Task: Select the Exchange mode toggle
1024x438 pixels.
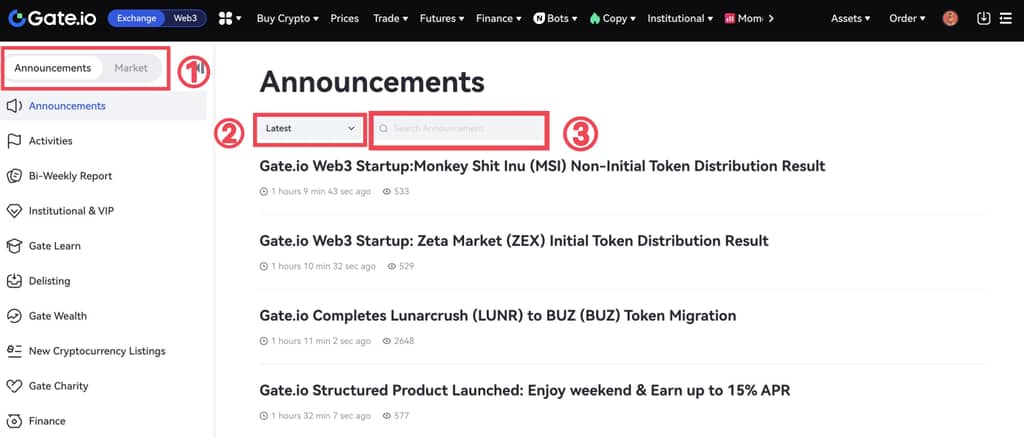Action: (x=133, y=18)
